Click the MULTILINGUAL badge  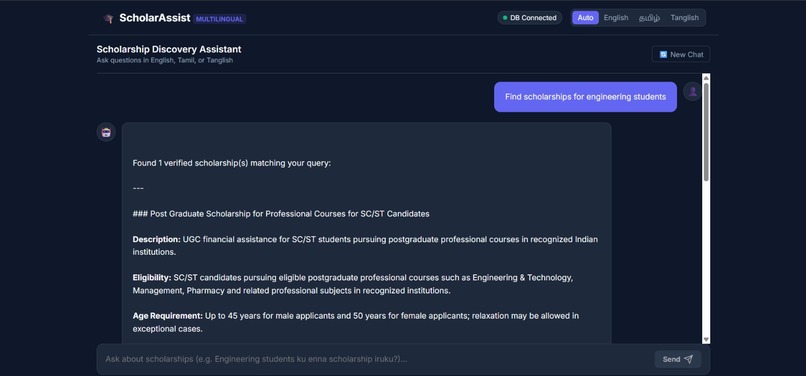219,19
